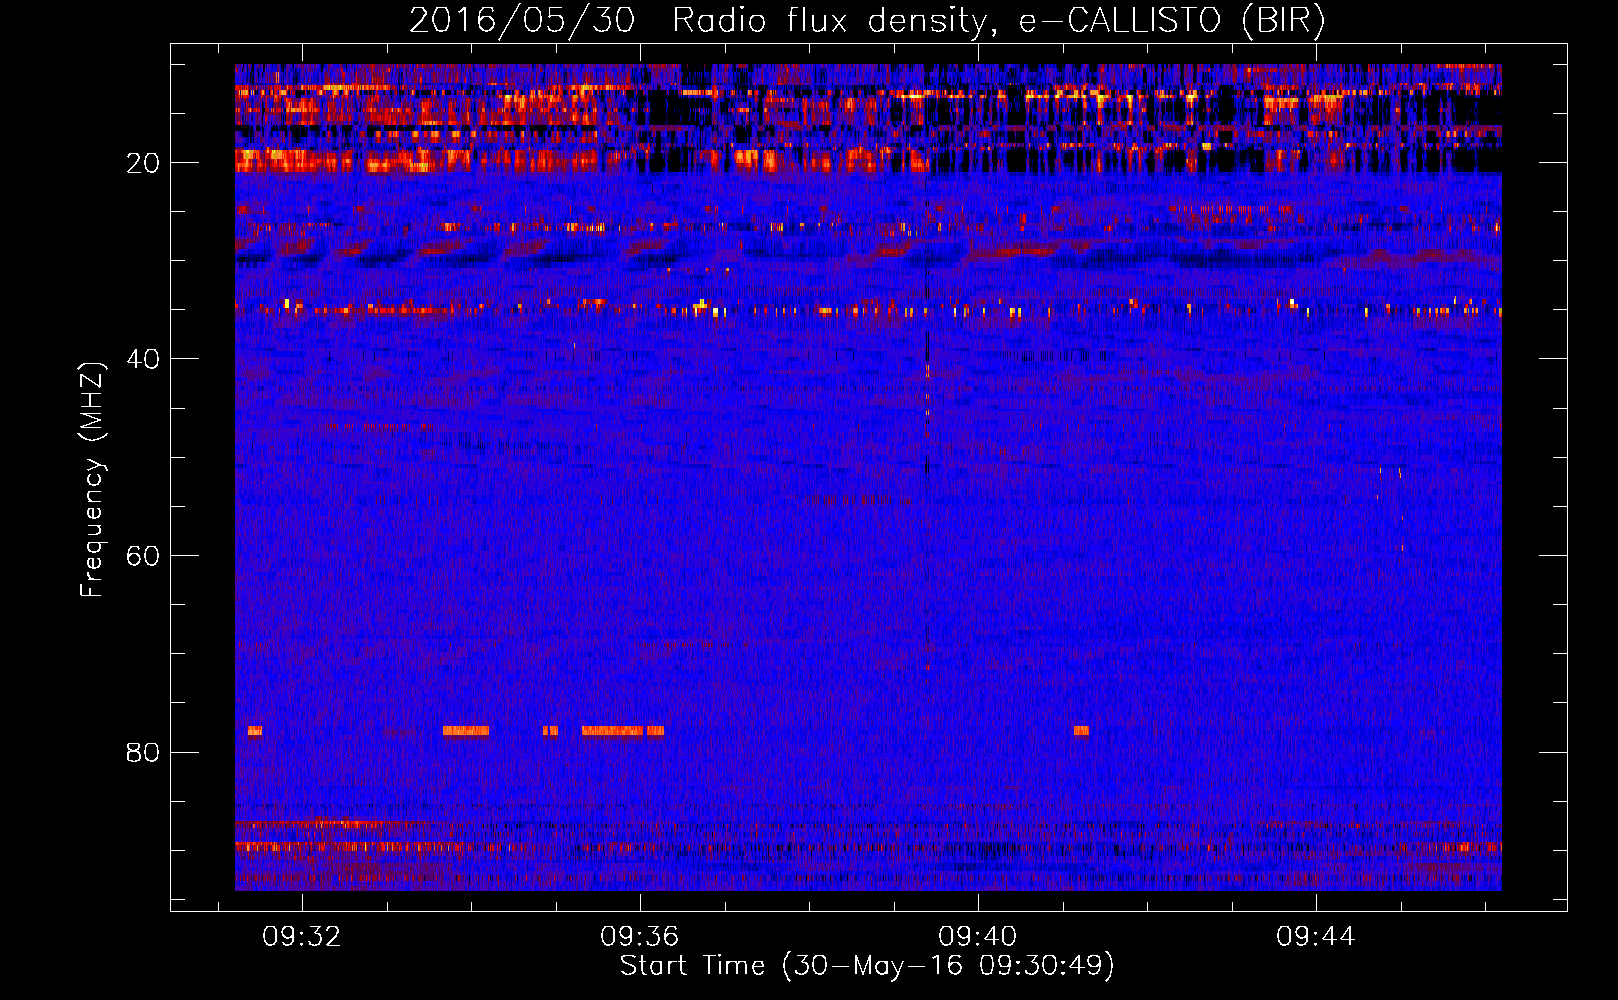Click the 09:36 time tick label
Image resolution: width=1618 pixels, height=1000 pixels.
(x=640, y=937)
